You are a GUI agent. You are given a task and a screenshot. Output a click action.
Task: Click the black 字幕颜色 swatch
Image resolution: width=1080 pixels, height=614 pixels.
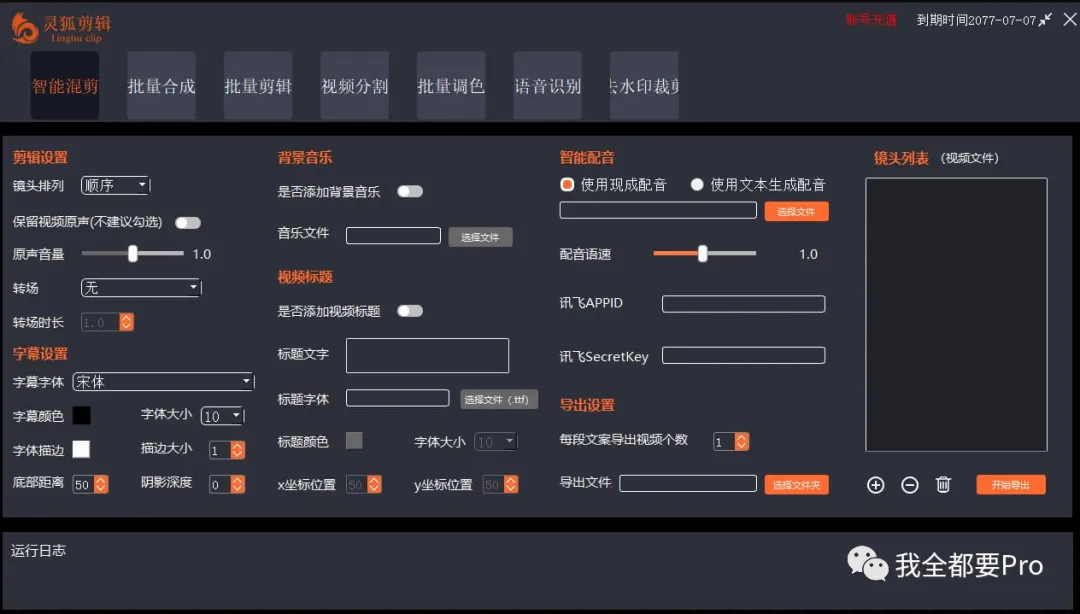click(x=81, y=415)
